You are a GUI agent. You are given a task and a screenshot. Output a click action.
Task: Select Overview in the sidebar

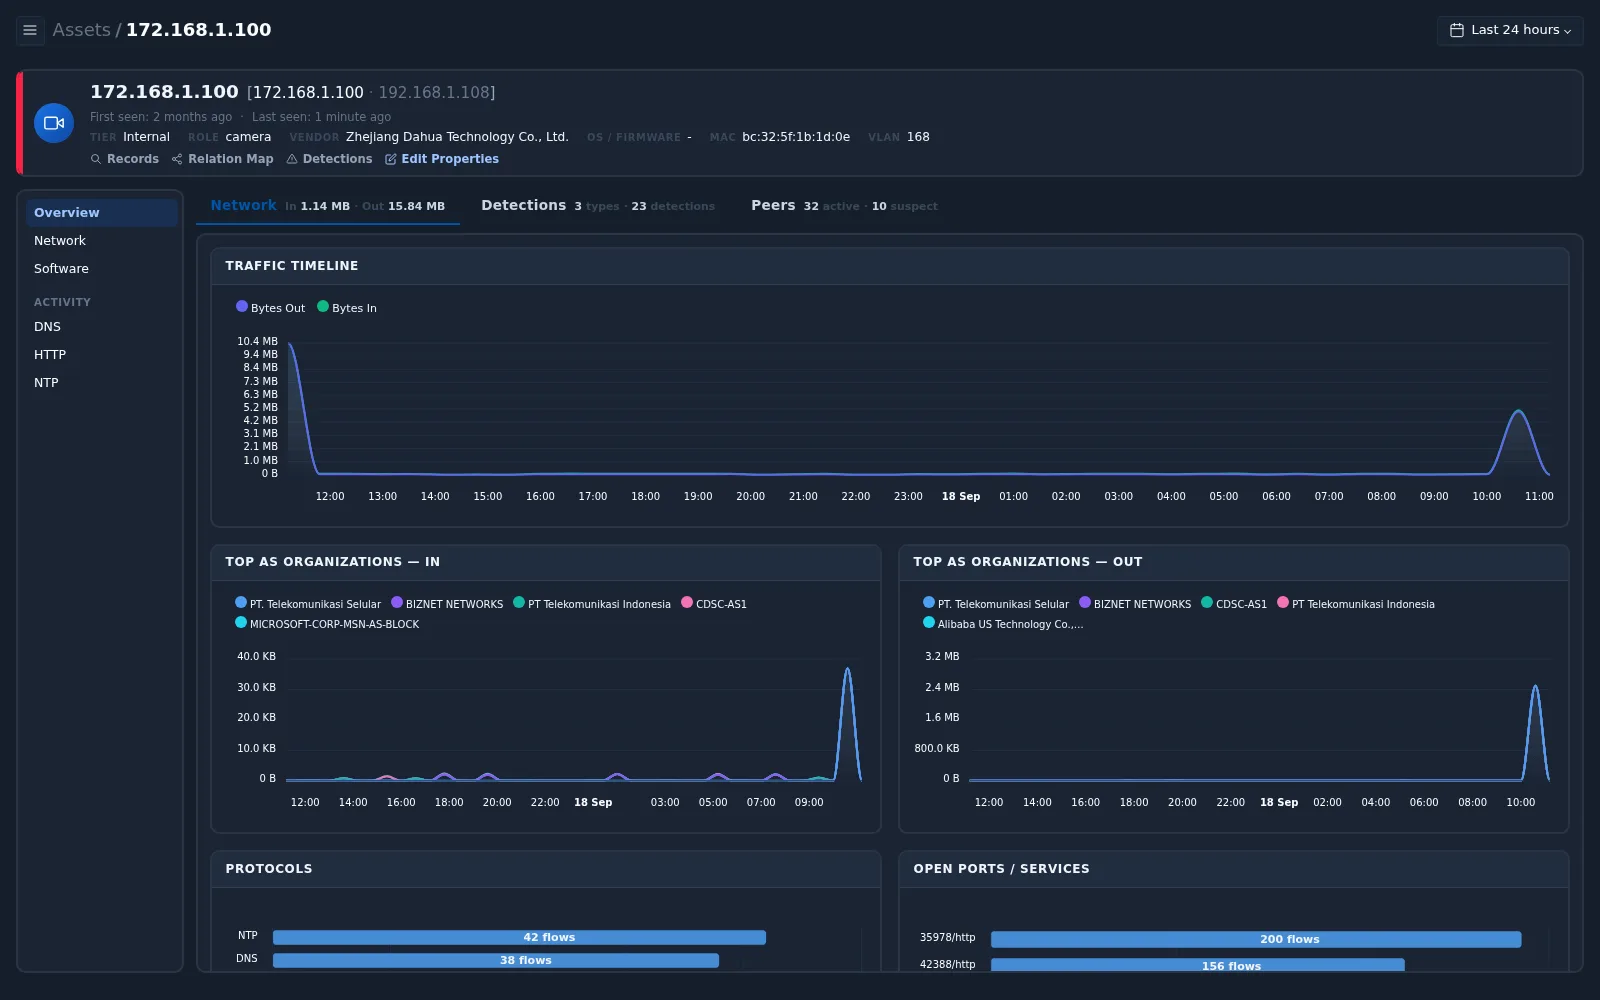[x=101, y=213]
